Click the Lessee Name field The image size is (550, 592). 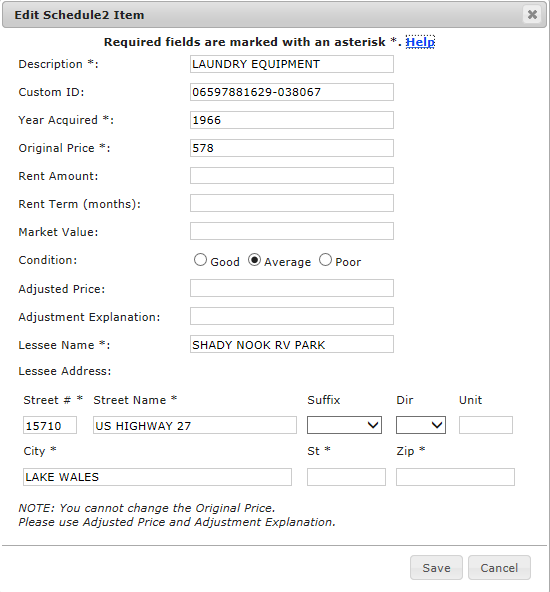pyautogui.click(x=292, y=344)
